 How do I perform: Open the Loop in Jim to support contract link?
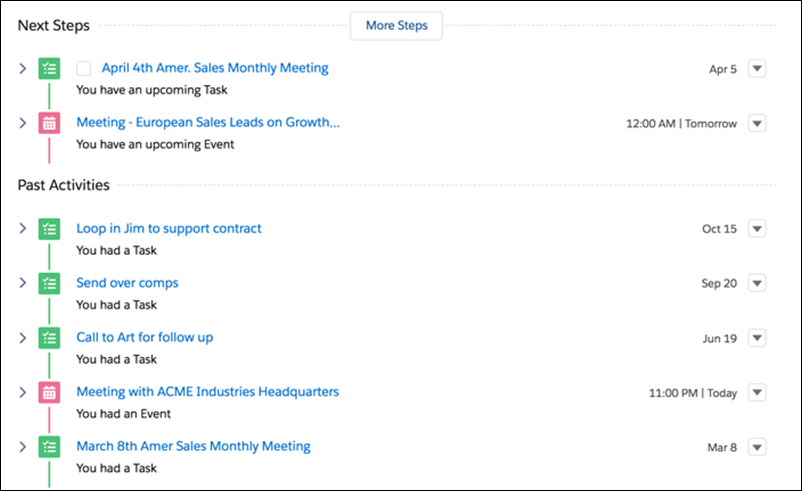pyautogui.click(x=169, y=228)
